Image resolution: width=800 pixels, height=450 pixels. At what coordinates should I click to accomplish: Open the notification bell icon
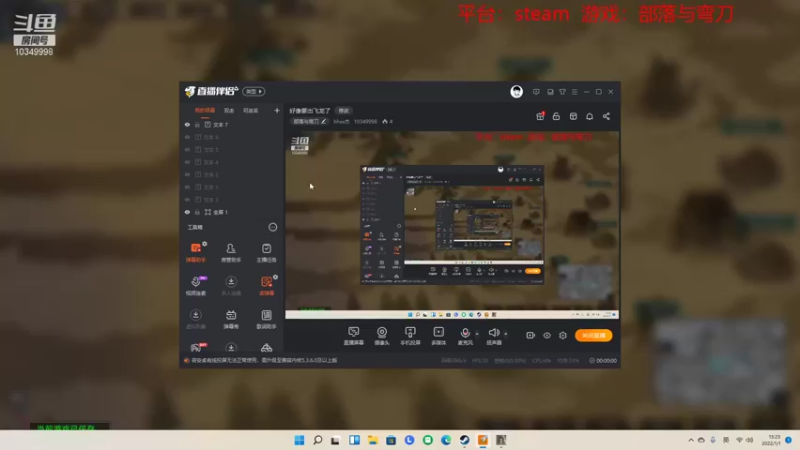pos(589,116)
